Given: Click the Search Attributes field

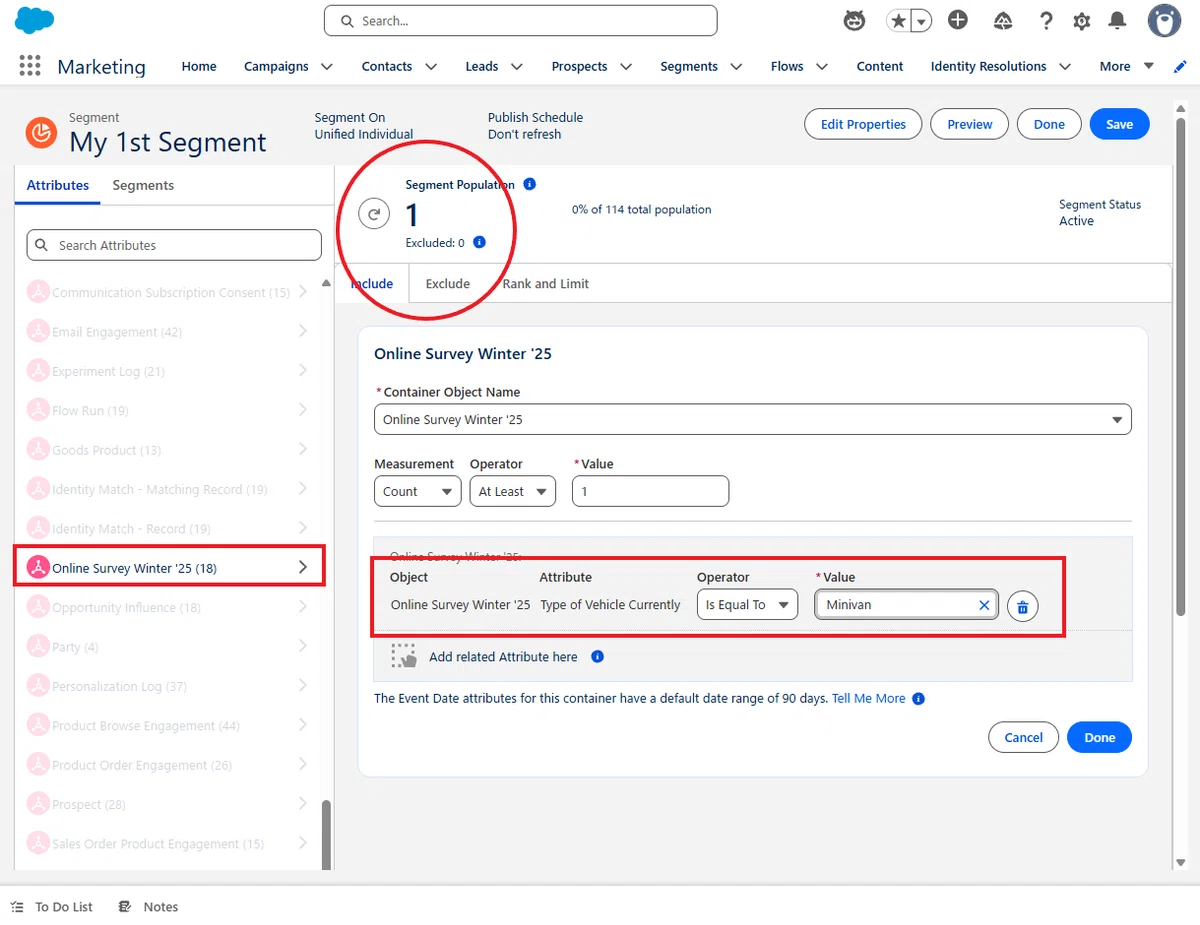Looking at the screenshot, I should coord(174,245).
